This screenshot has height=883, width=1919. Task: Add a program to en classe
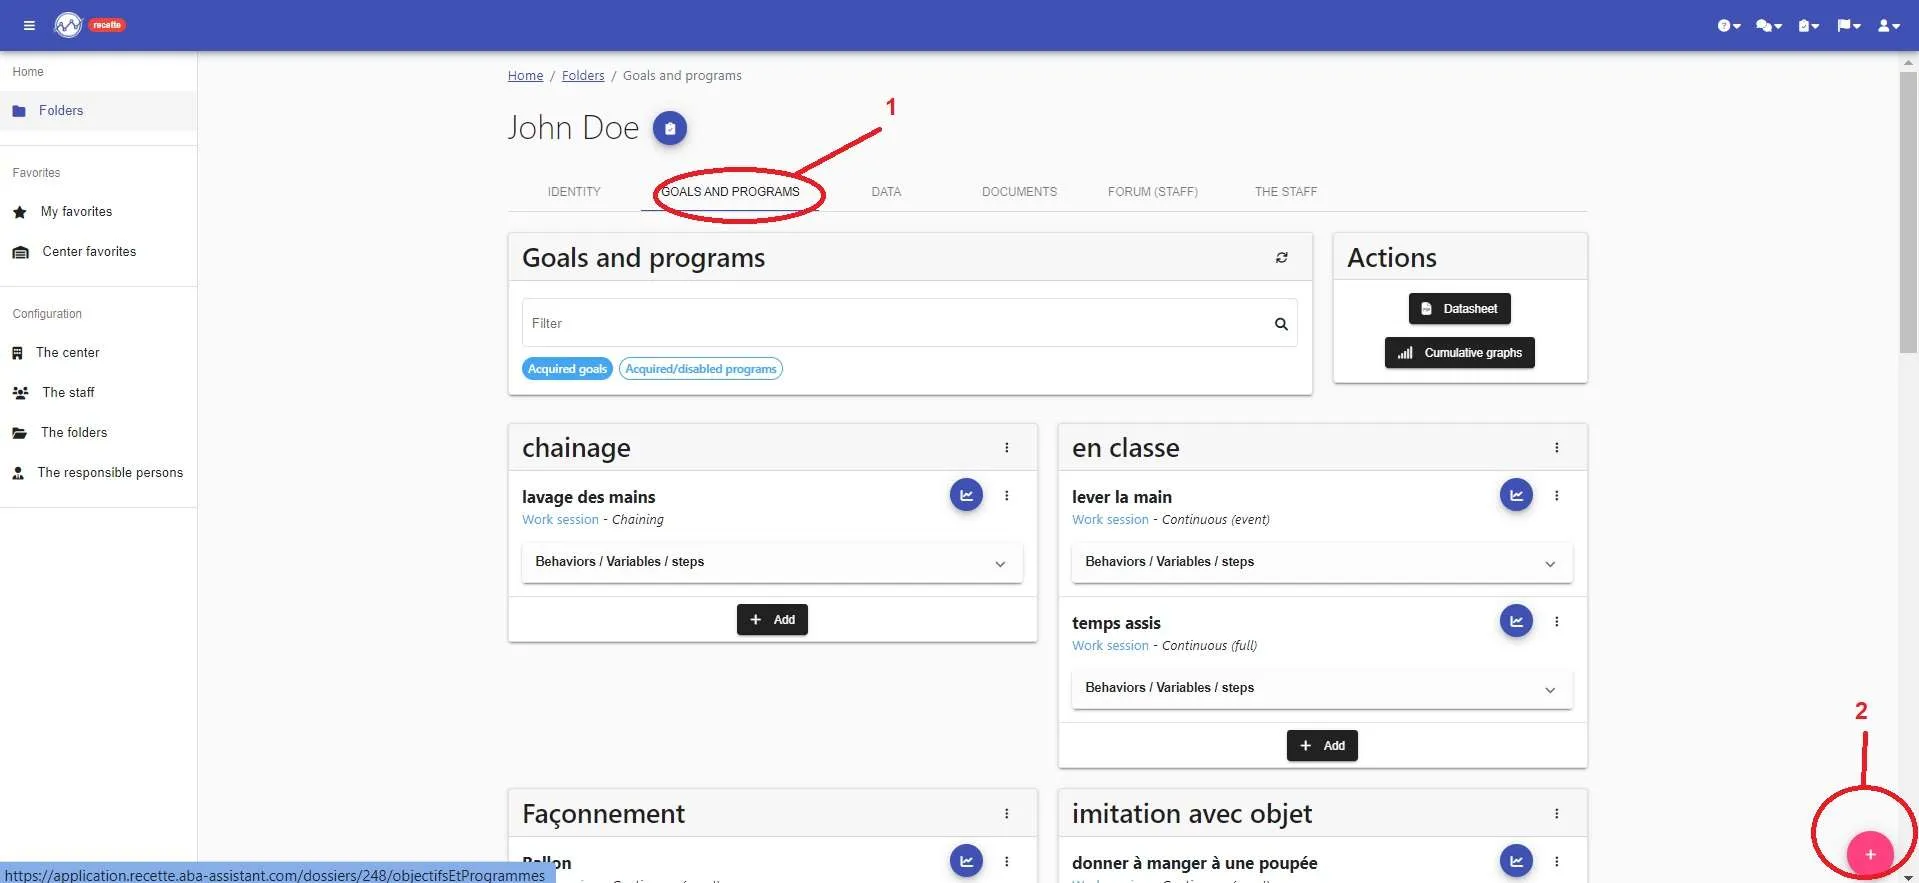tap(1322, 746)
